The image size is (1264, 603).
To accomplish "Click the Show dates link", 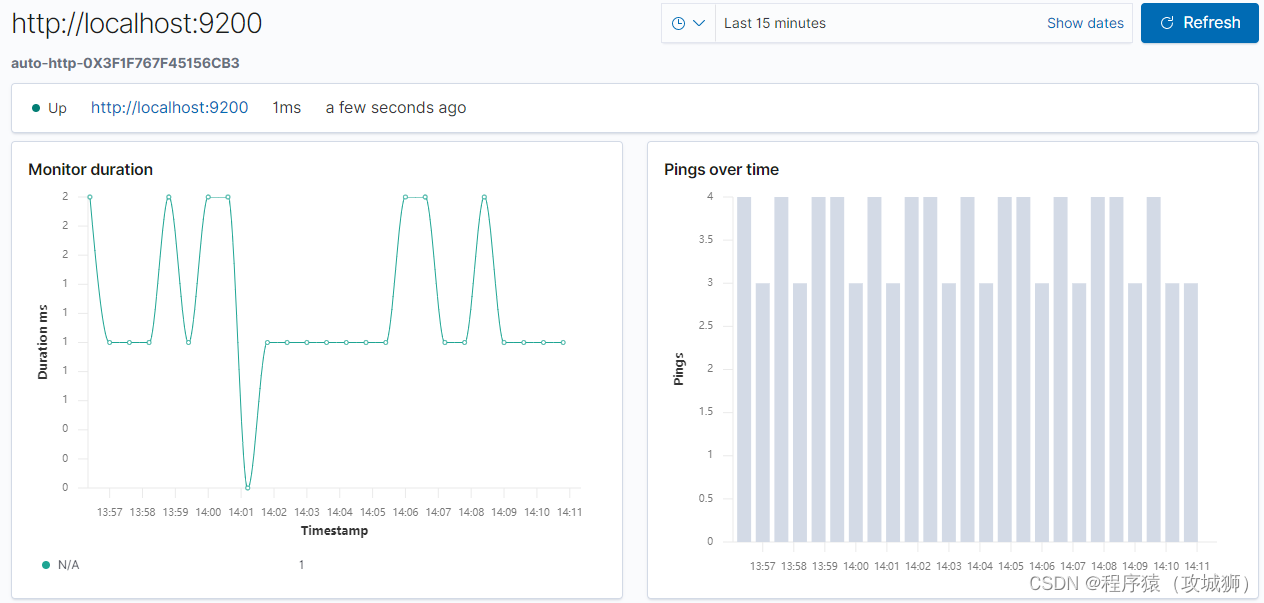I will pyautogui.click(x=1085, y=23).
